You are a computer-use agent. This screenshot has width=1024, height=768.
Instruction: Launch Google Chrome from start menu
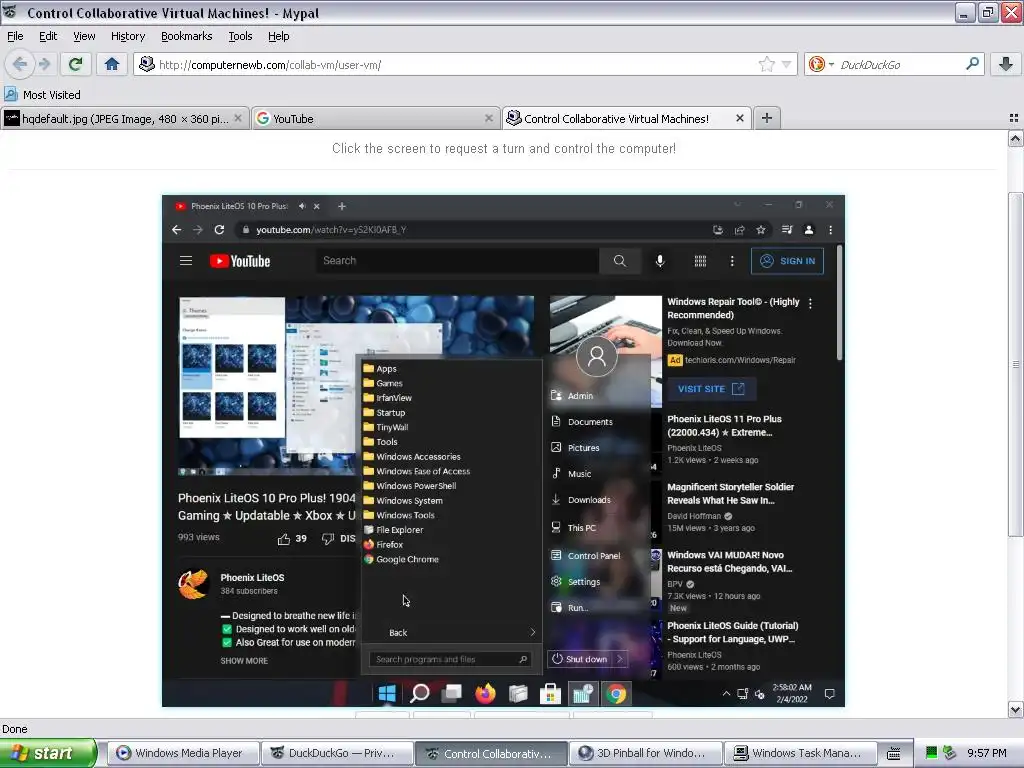[401, 560]
